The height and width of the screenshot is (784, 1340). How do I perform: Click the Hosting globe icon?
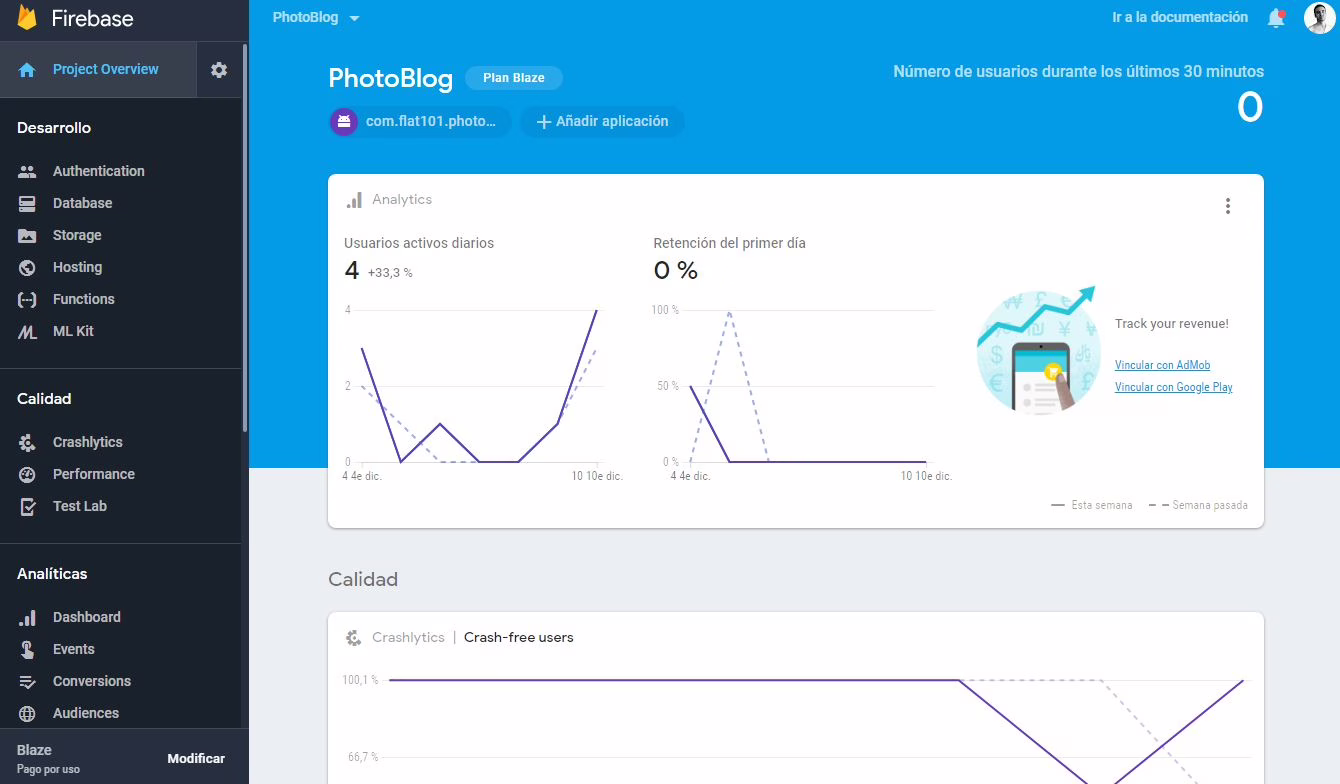(x=28, y=268)
